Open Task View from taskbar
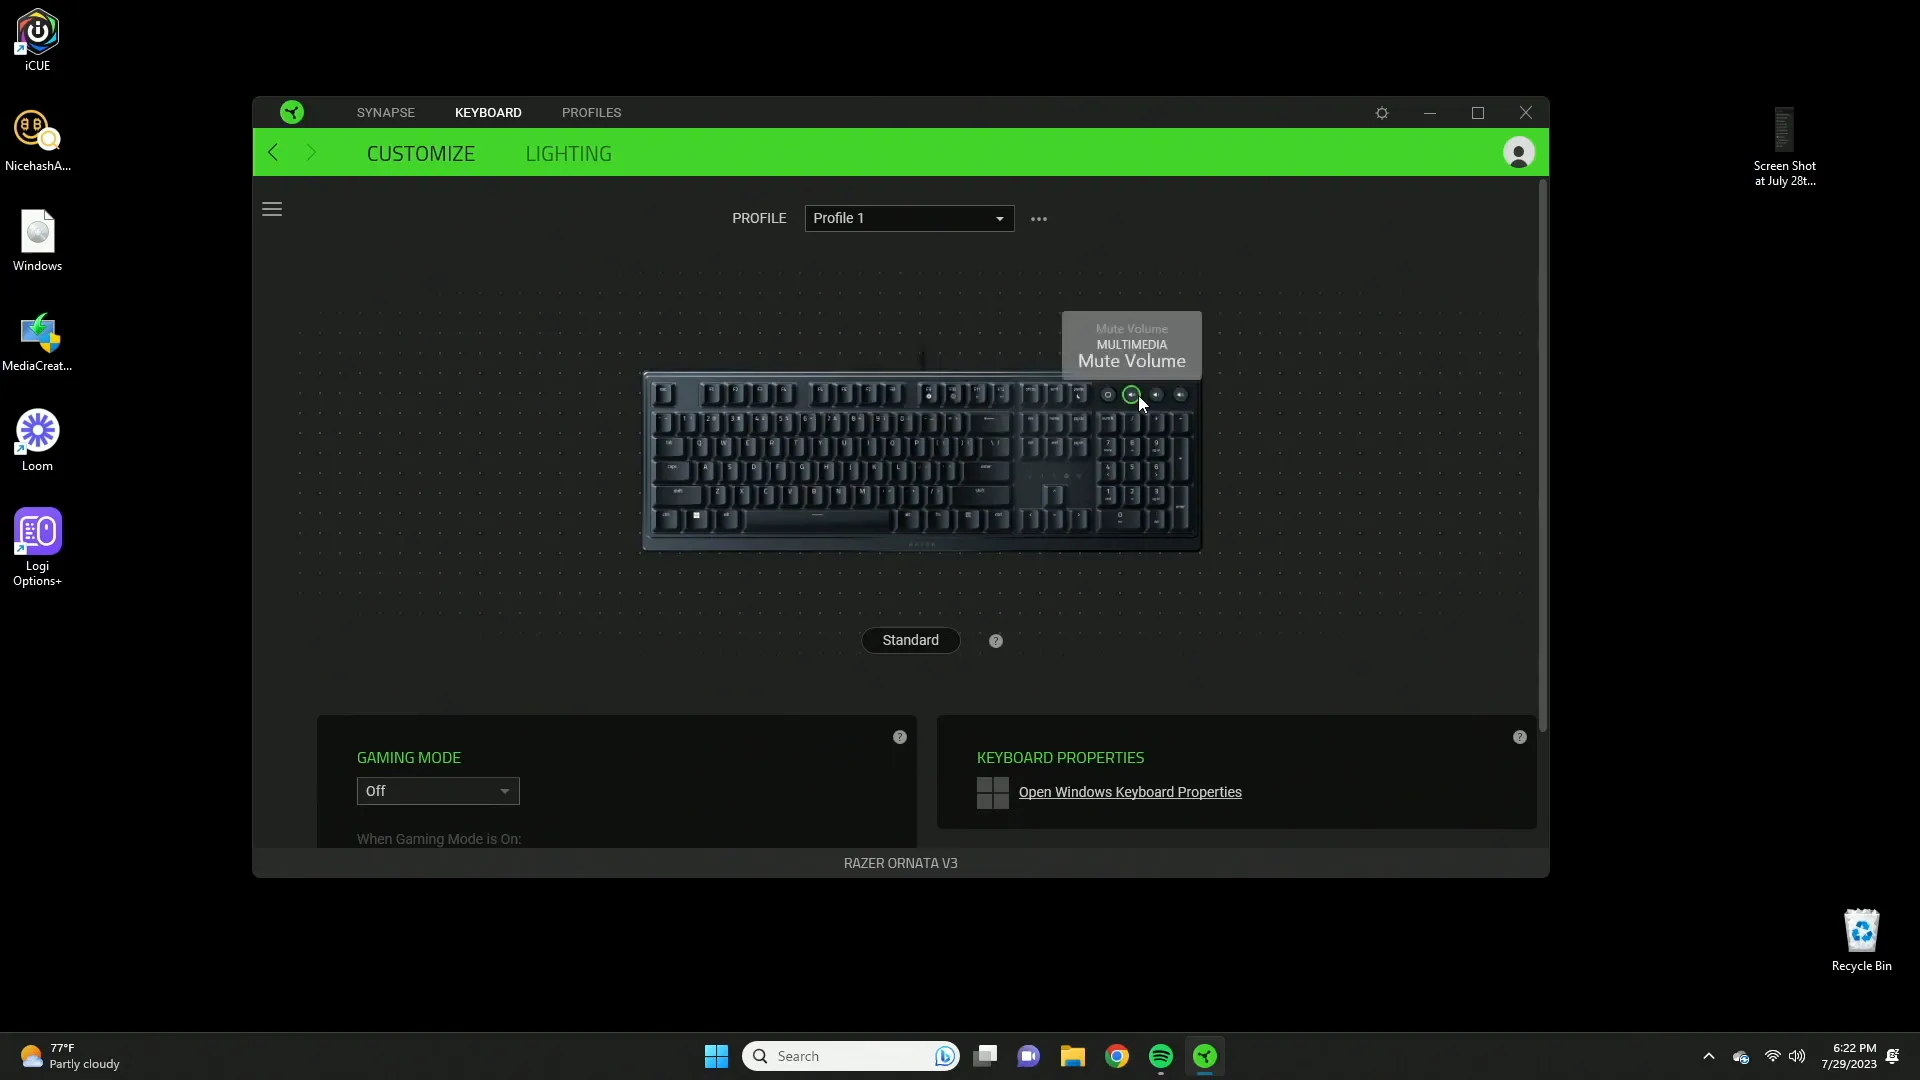 click(x=985, y=1057)
